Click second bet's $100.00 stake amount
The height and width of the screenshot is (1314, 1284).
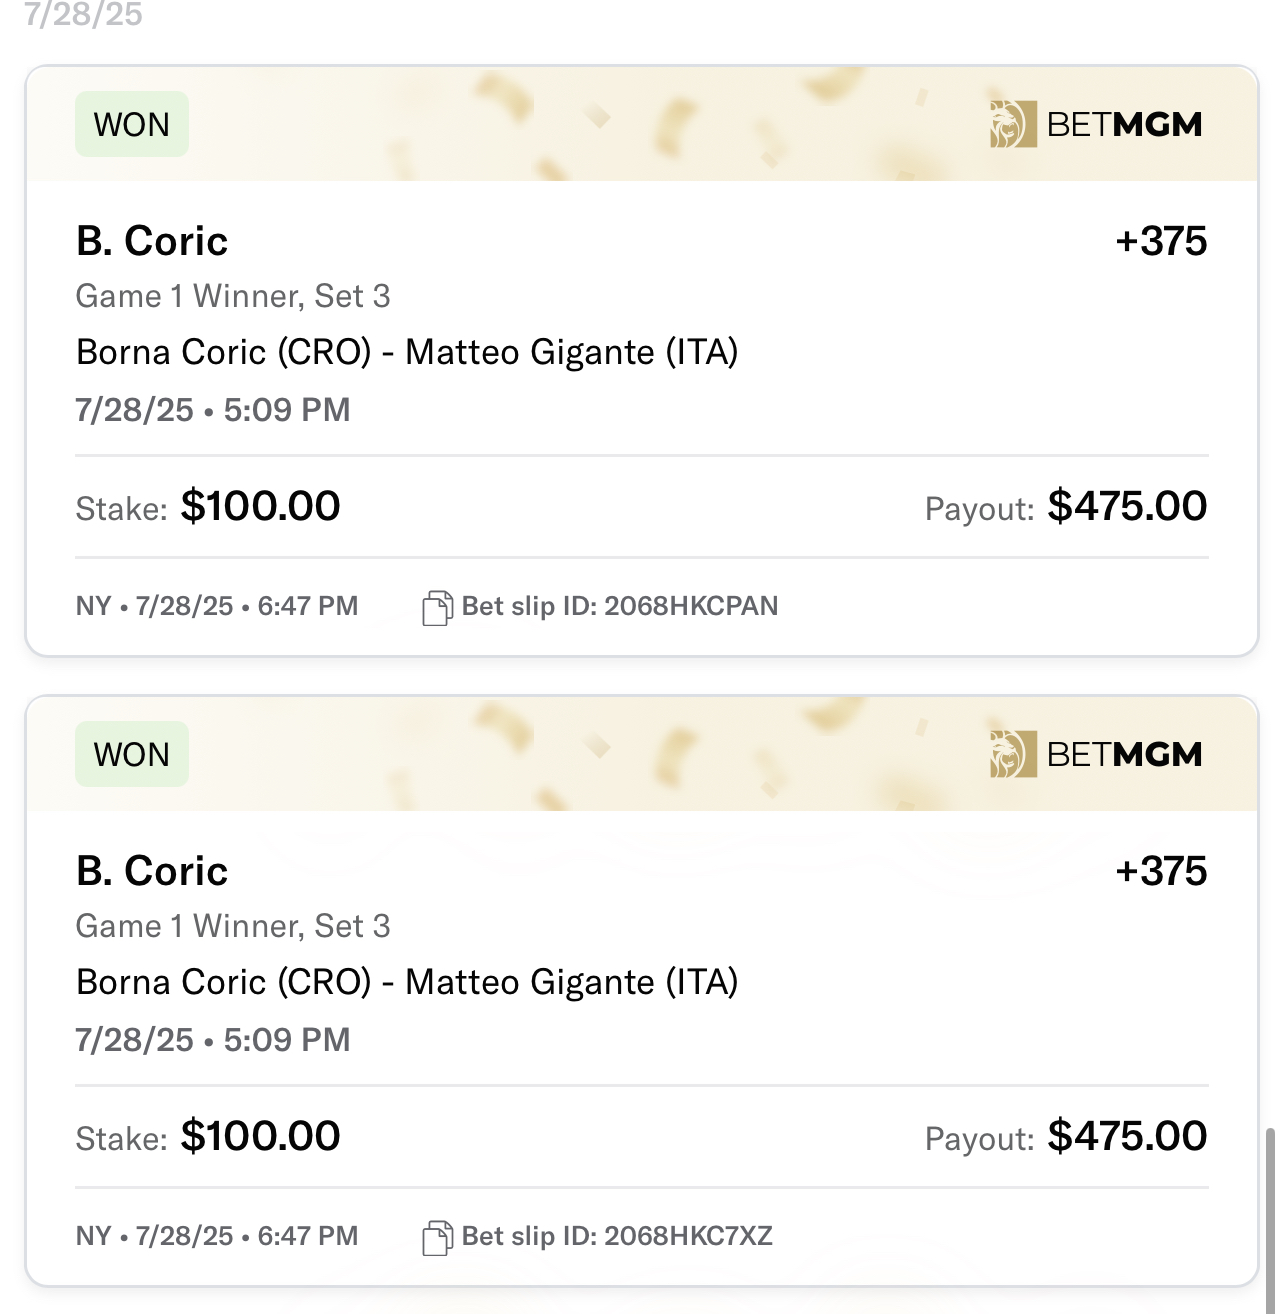260,1136
